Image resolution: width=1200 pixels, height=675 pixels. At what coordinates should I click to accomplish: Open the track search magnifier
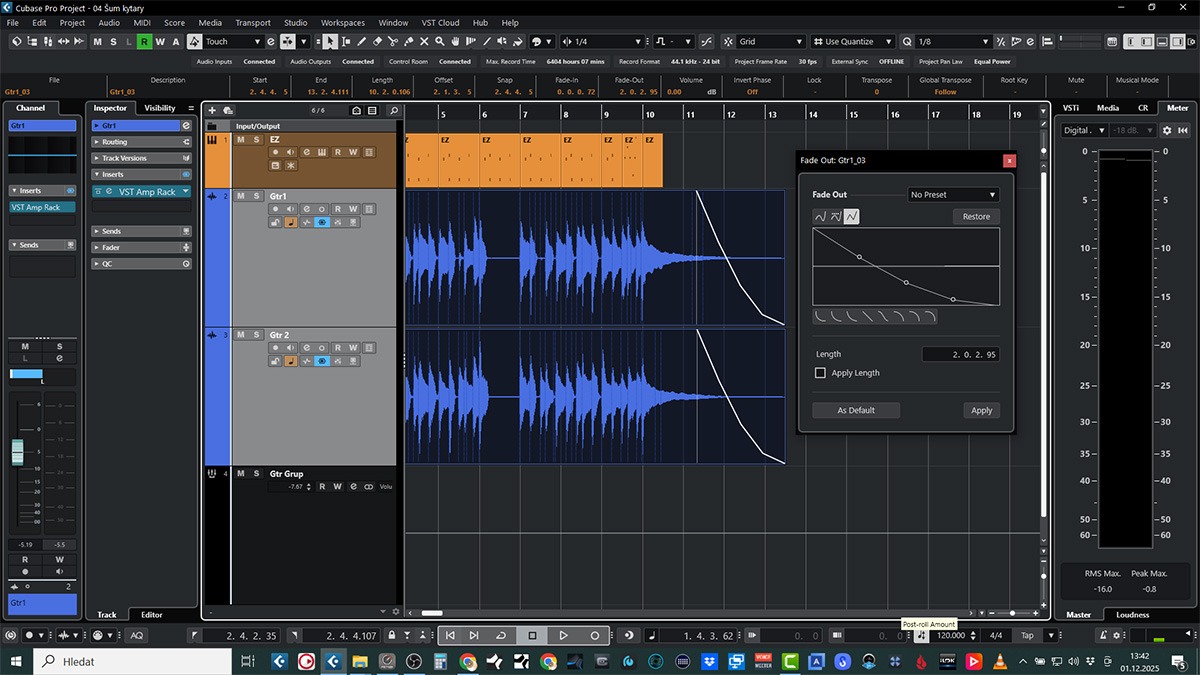[393, 110]
